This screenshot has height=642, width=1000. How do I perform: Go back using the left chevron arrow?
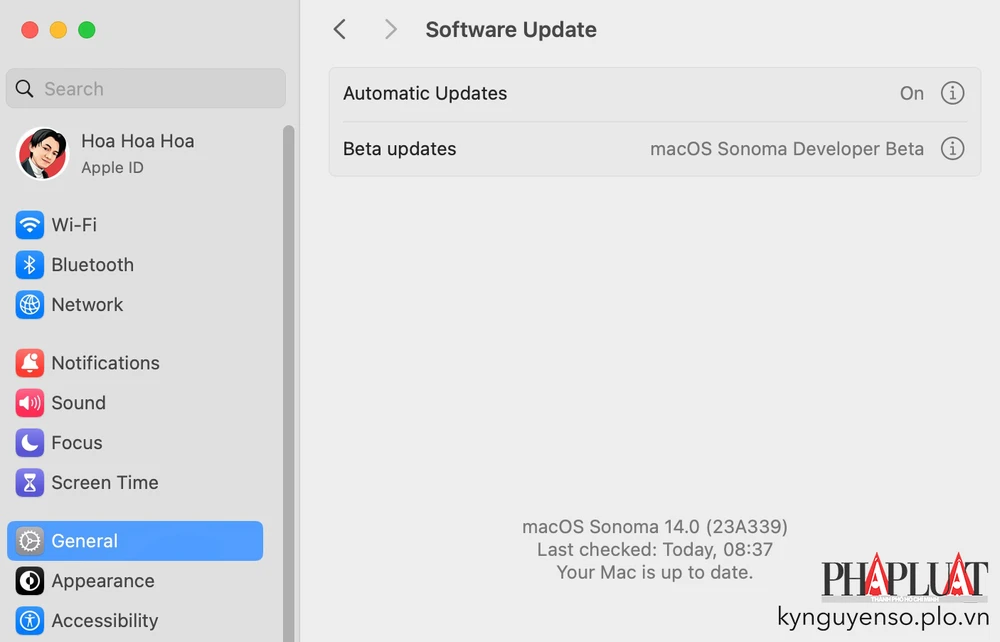click(x=339, y=29)
